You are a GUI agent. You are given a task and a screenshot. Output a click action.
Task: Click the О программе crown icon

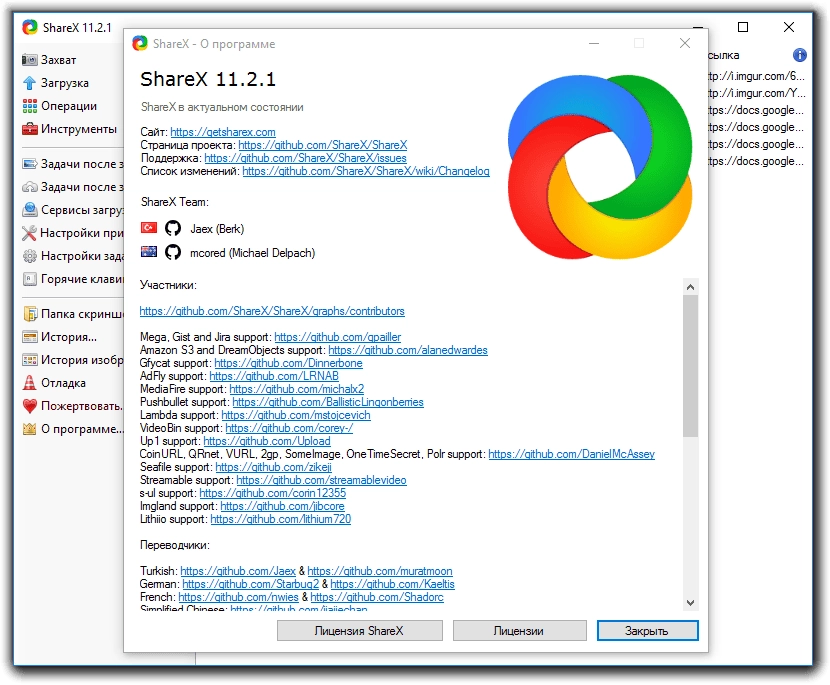tap(30, 429)
